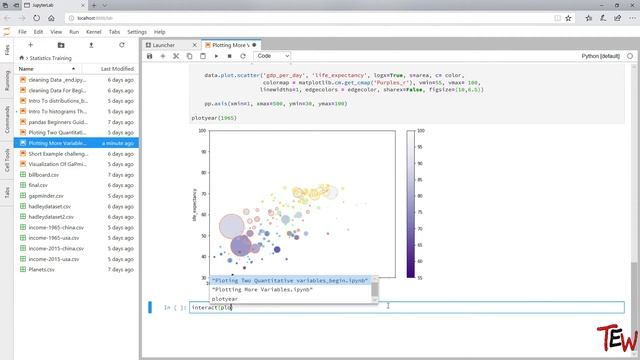Open the Edit menu
Viewport: 640px width, 360px height.
(38, 32)
